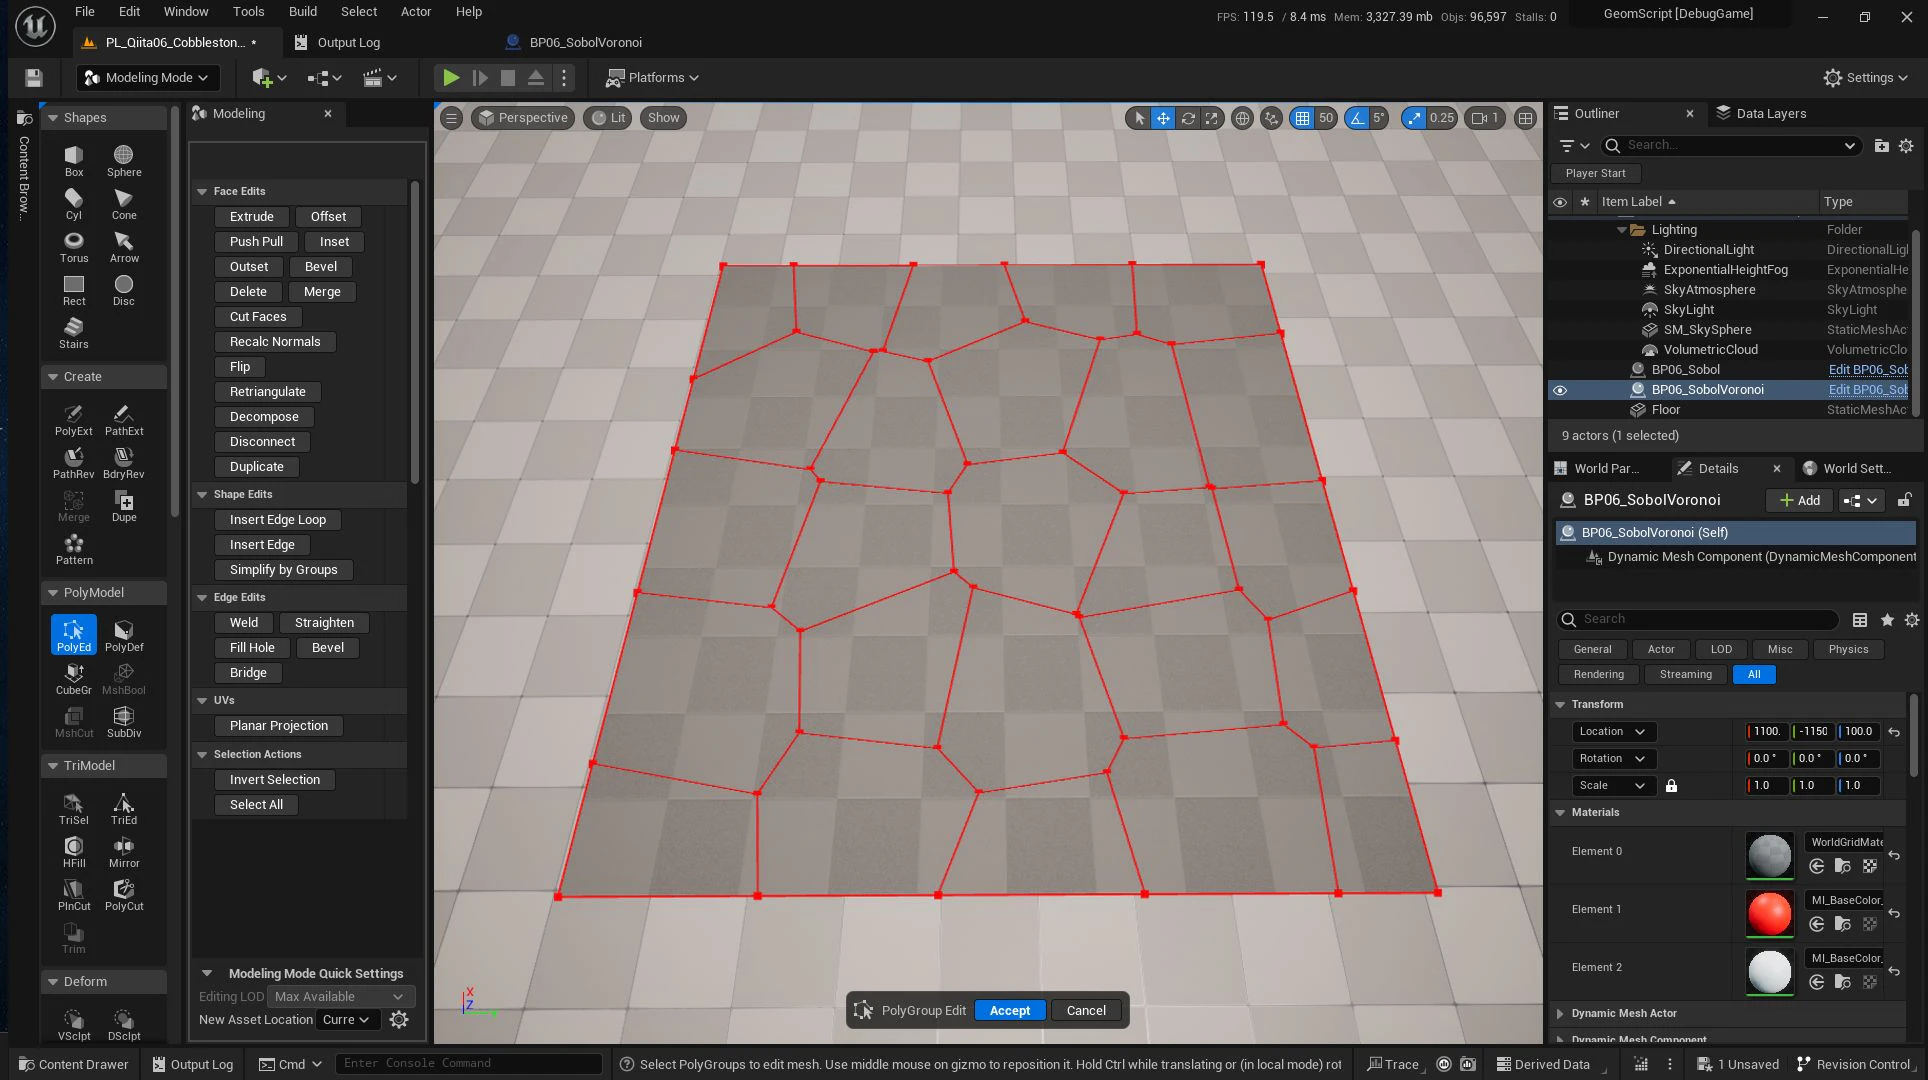Select the Pattern tool
This screenshot has height=1080, width=1928.
(74, 549)
